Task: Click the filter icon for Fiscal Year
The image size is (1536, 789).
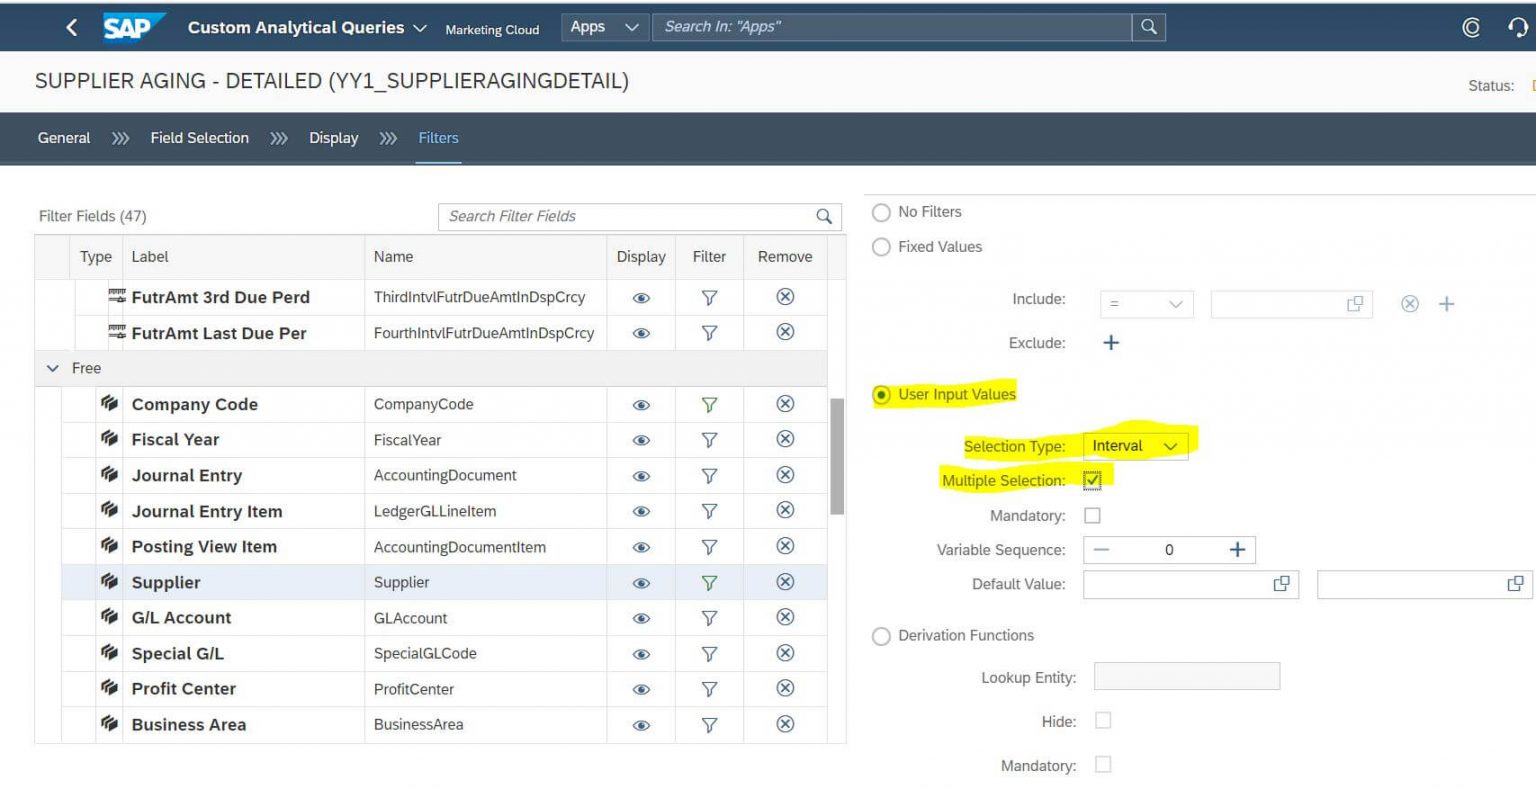Action: click(709, 439)
